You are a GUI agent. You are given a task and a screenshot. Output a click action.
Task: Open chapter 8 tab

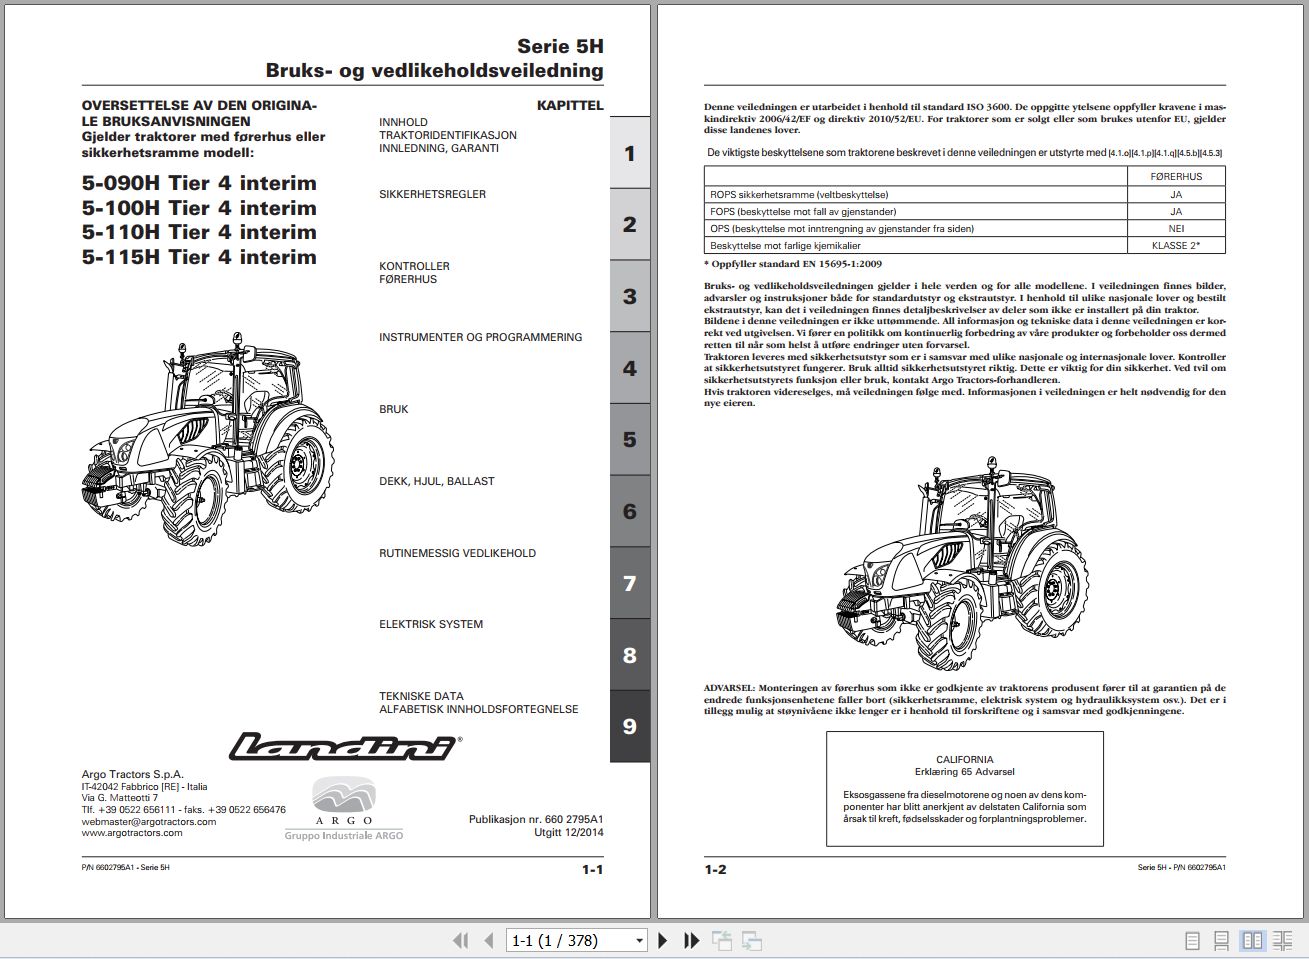[630, 655]
